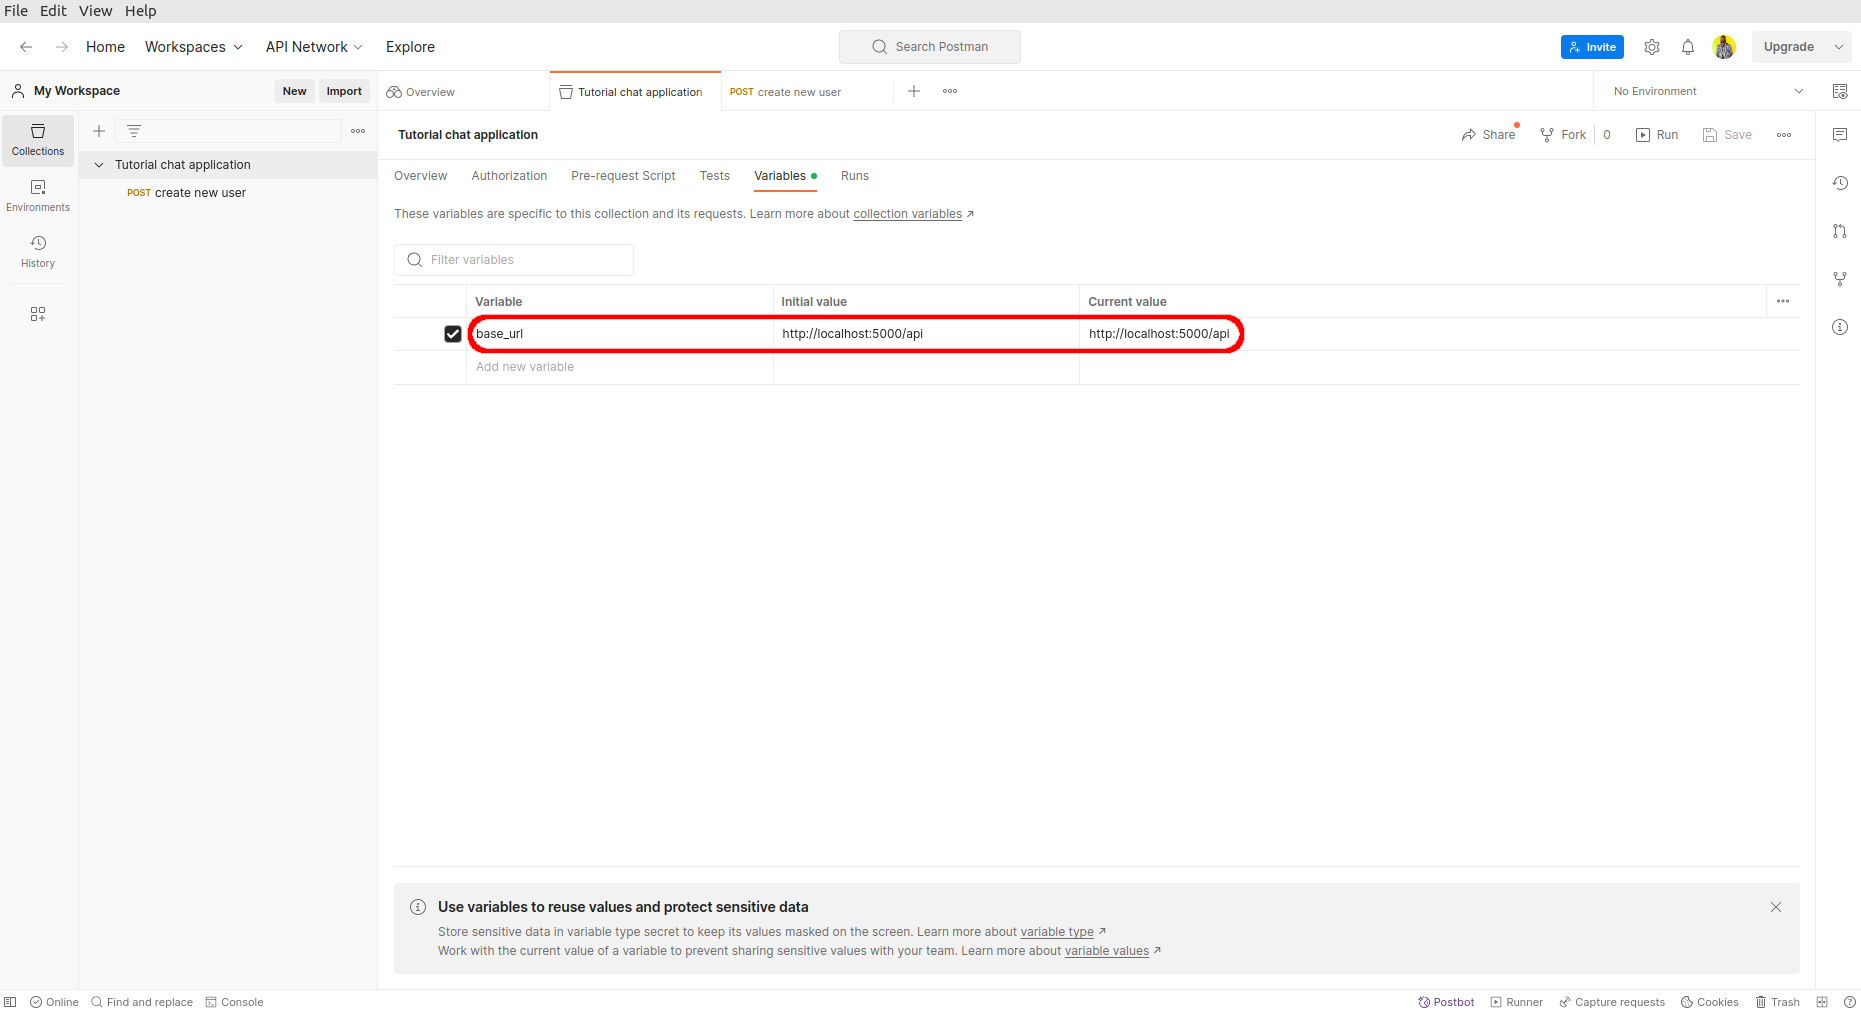Fork the collection
This screenshot has height=1014, width=1861.
pos(1563,135)
